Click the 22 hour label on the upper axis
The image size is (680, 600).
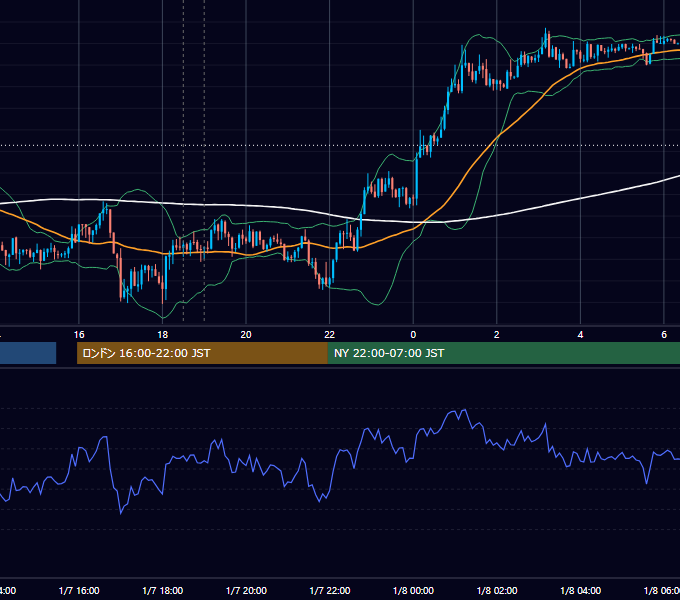point(330,335)
